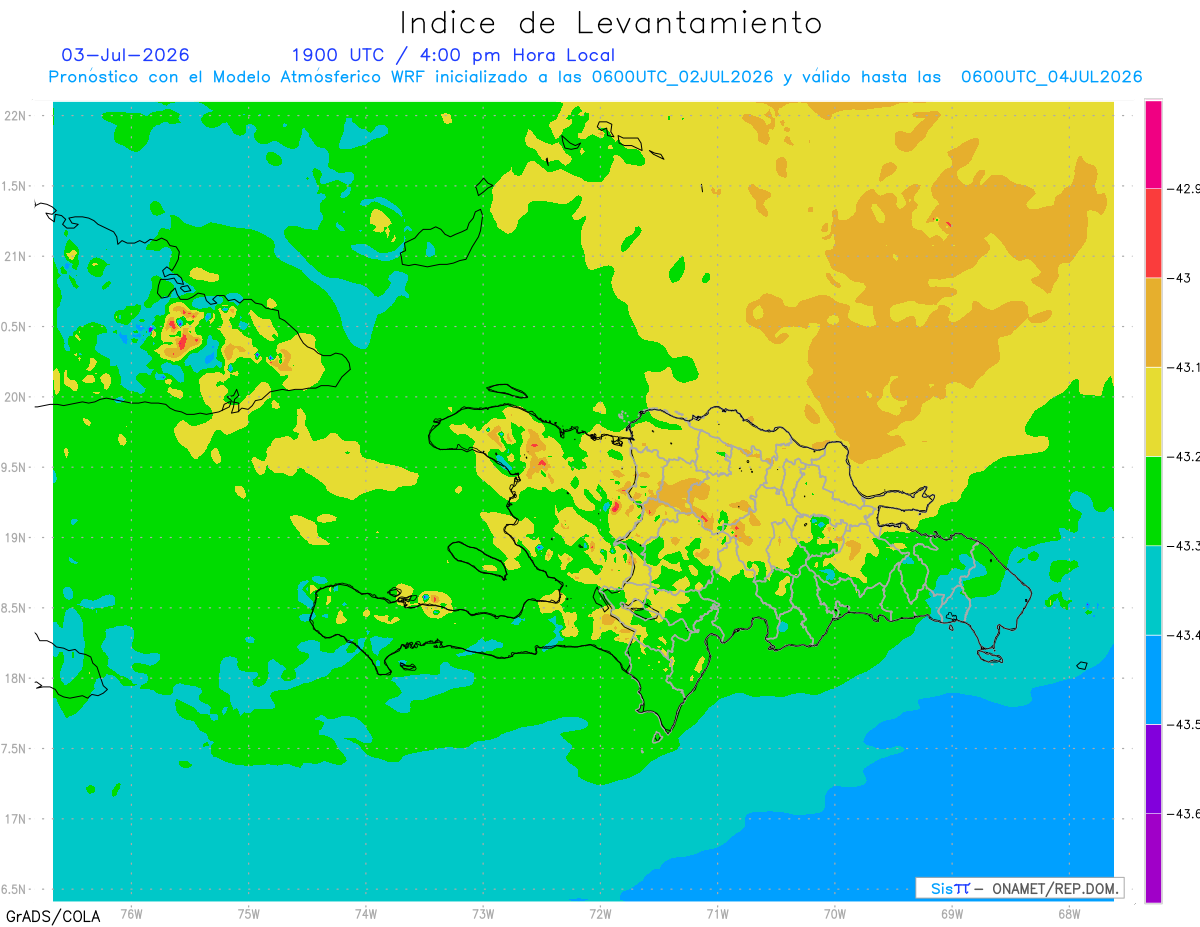This screenshot has width=1200, height=927.
Task: Click the '76W' longitude label
Action: [131, 913]
